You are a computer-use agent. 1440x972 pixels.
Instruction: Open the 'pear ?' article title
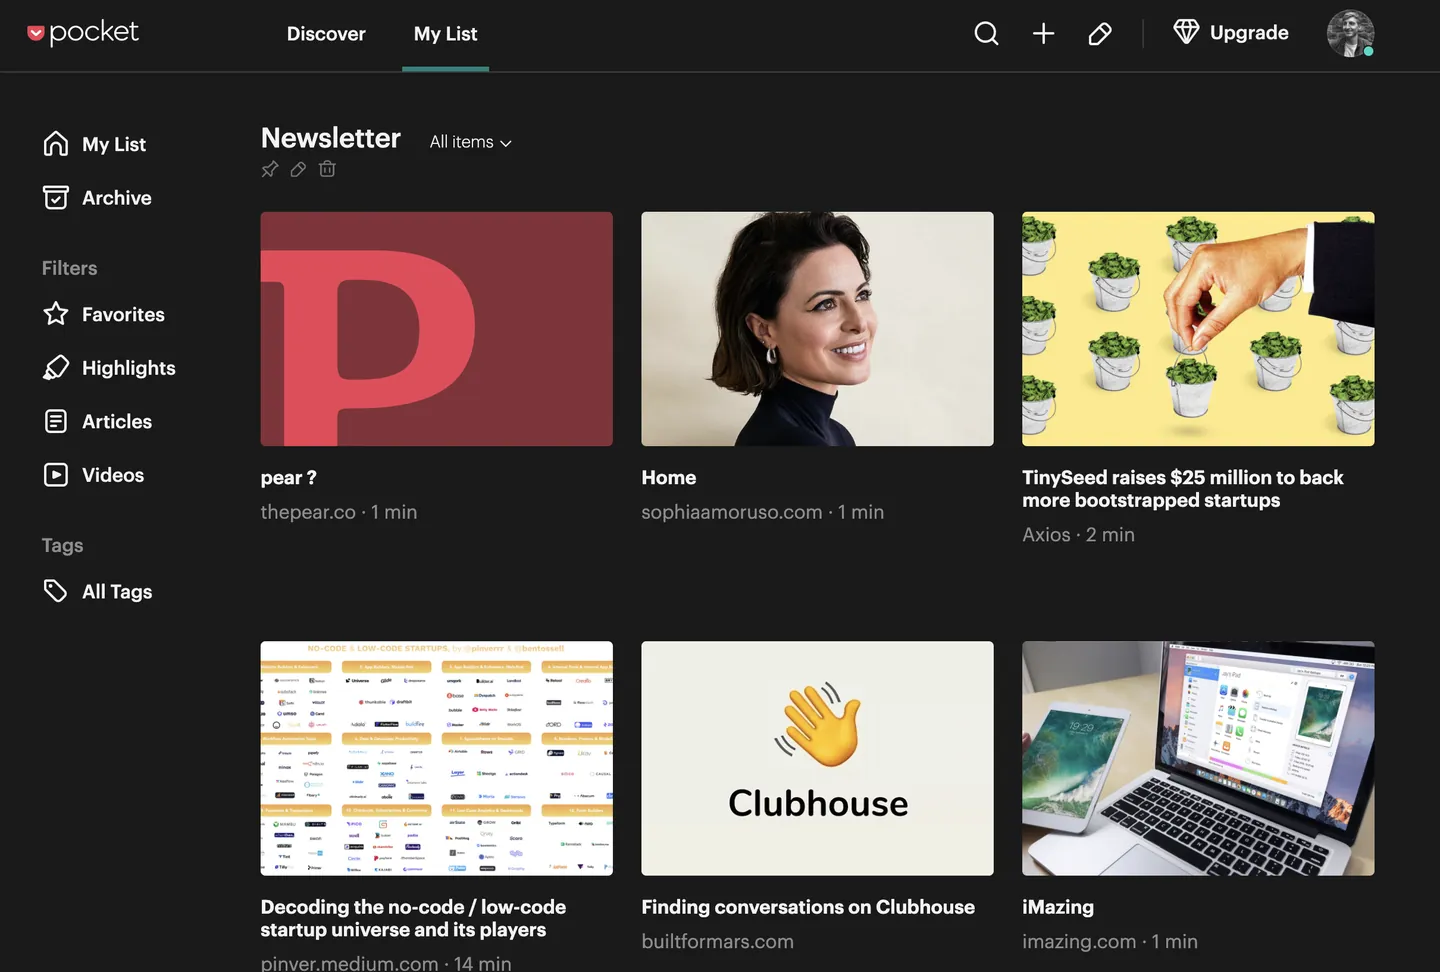coord(288,478)
